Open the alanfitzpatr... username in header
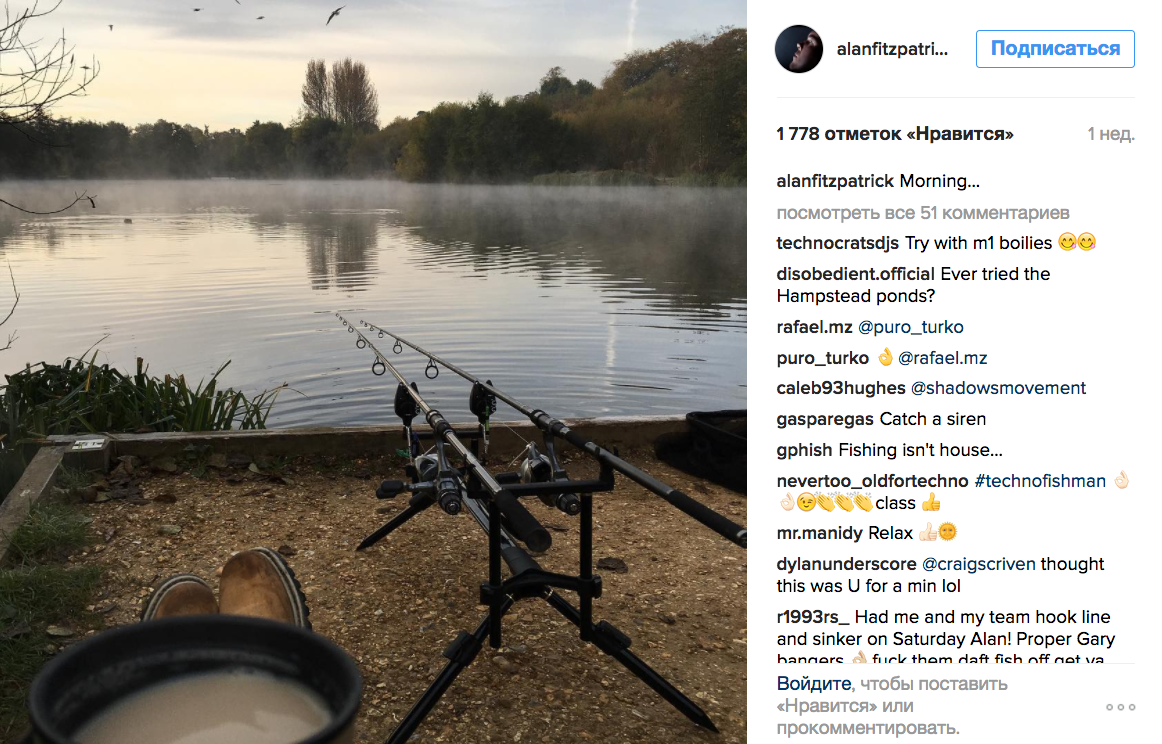The width and height of the screenshot is (1162, 744). pos(892,49)
